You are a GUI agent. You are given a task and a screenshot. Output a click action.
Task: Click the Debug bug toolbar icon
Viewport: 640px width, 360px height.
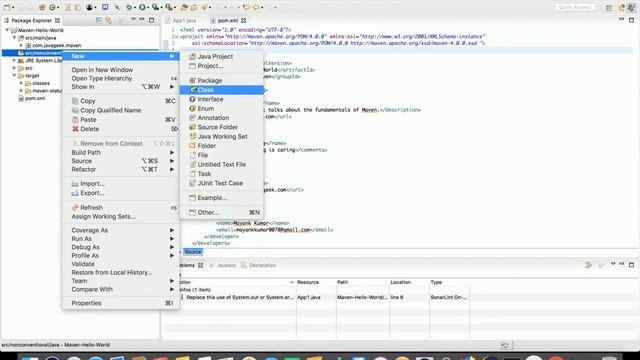point(129,7)
